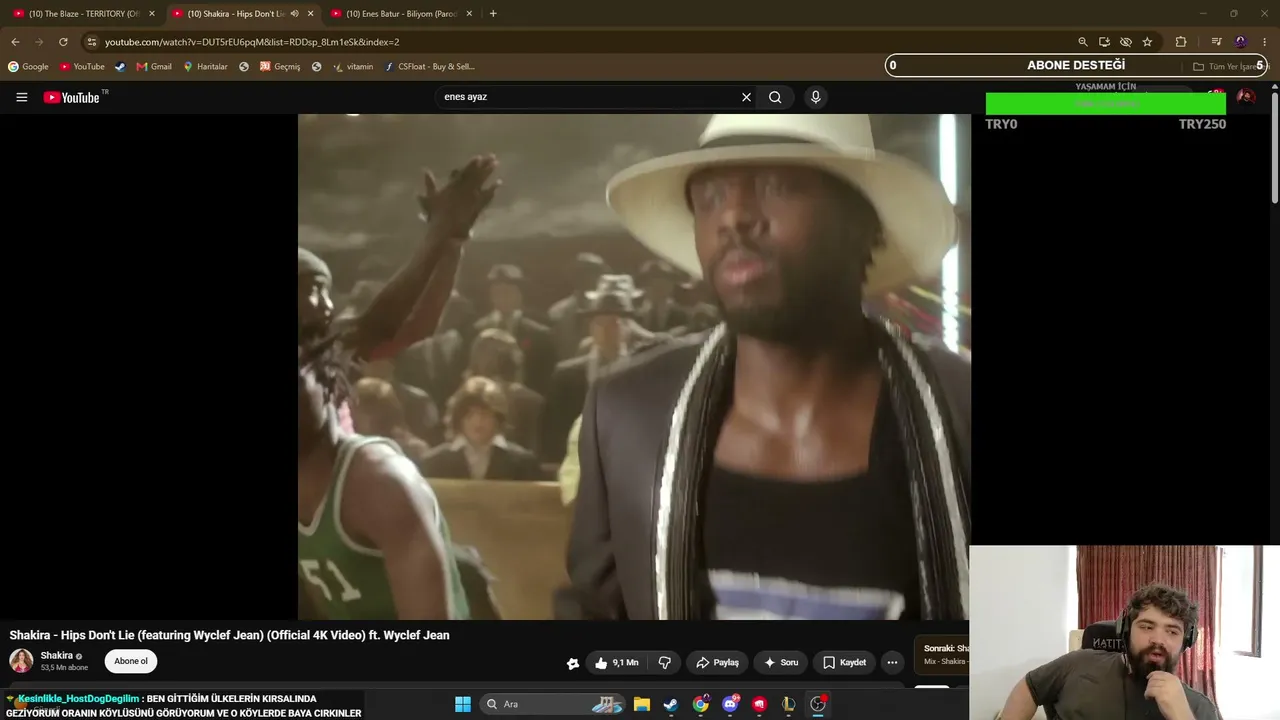The image size is (1280, 720).
Task: Open Steam from the taskbar
Action: tap(671, 704)
